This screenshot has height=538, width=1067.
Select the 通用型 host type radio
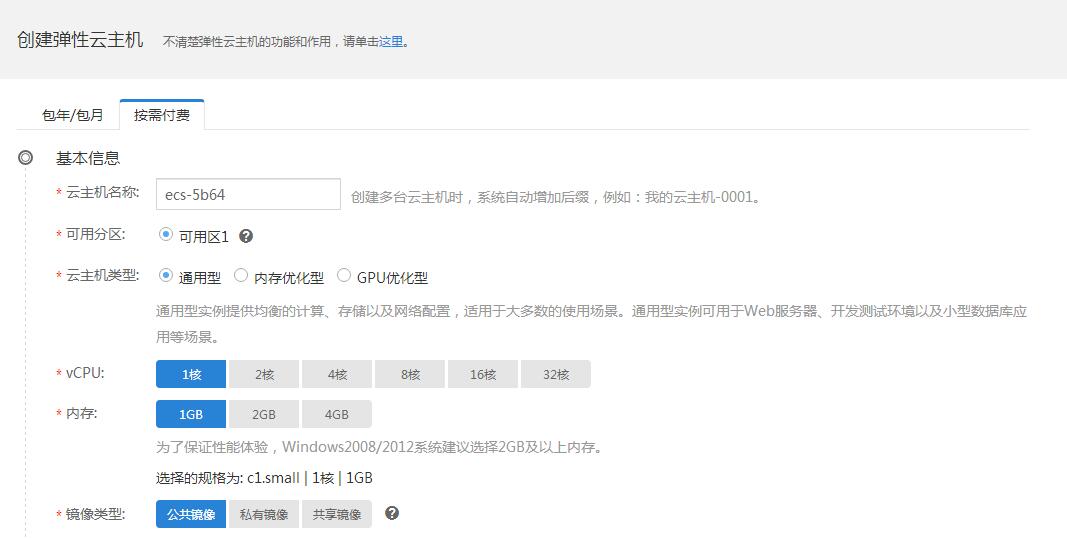(x=165, y=275)
